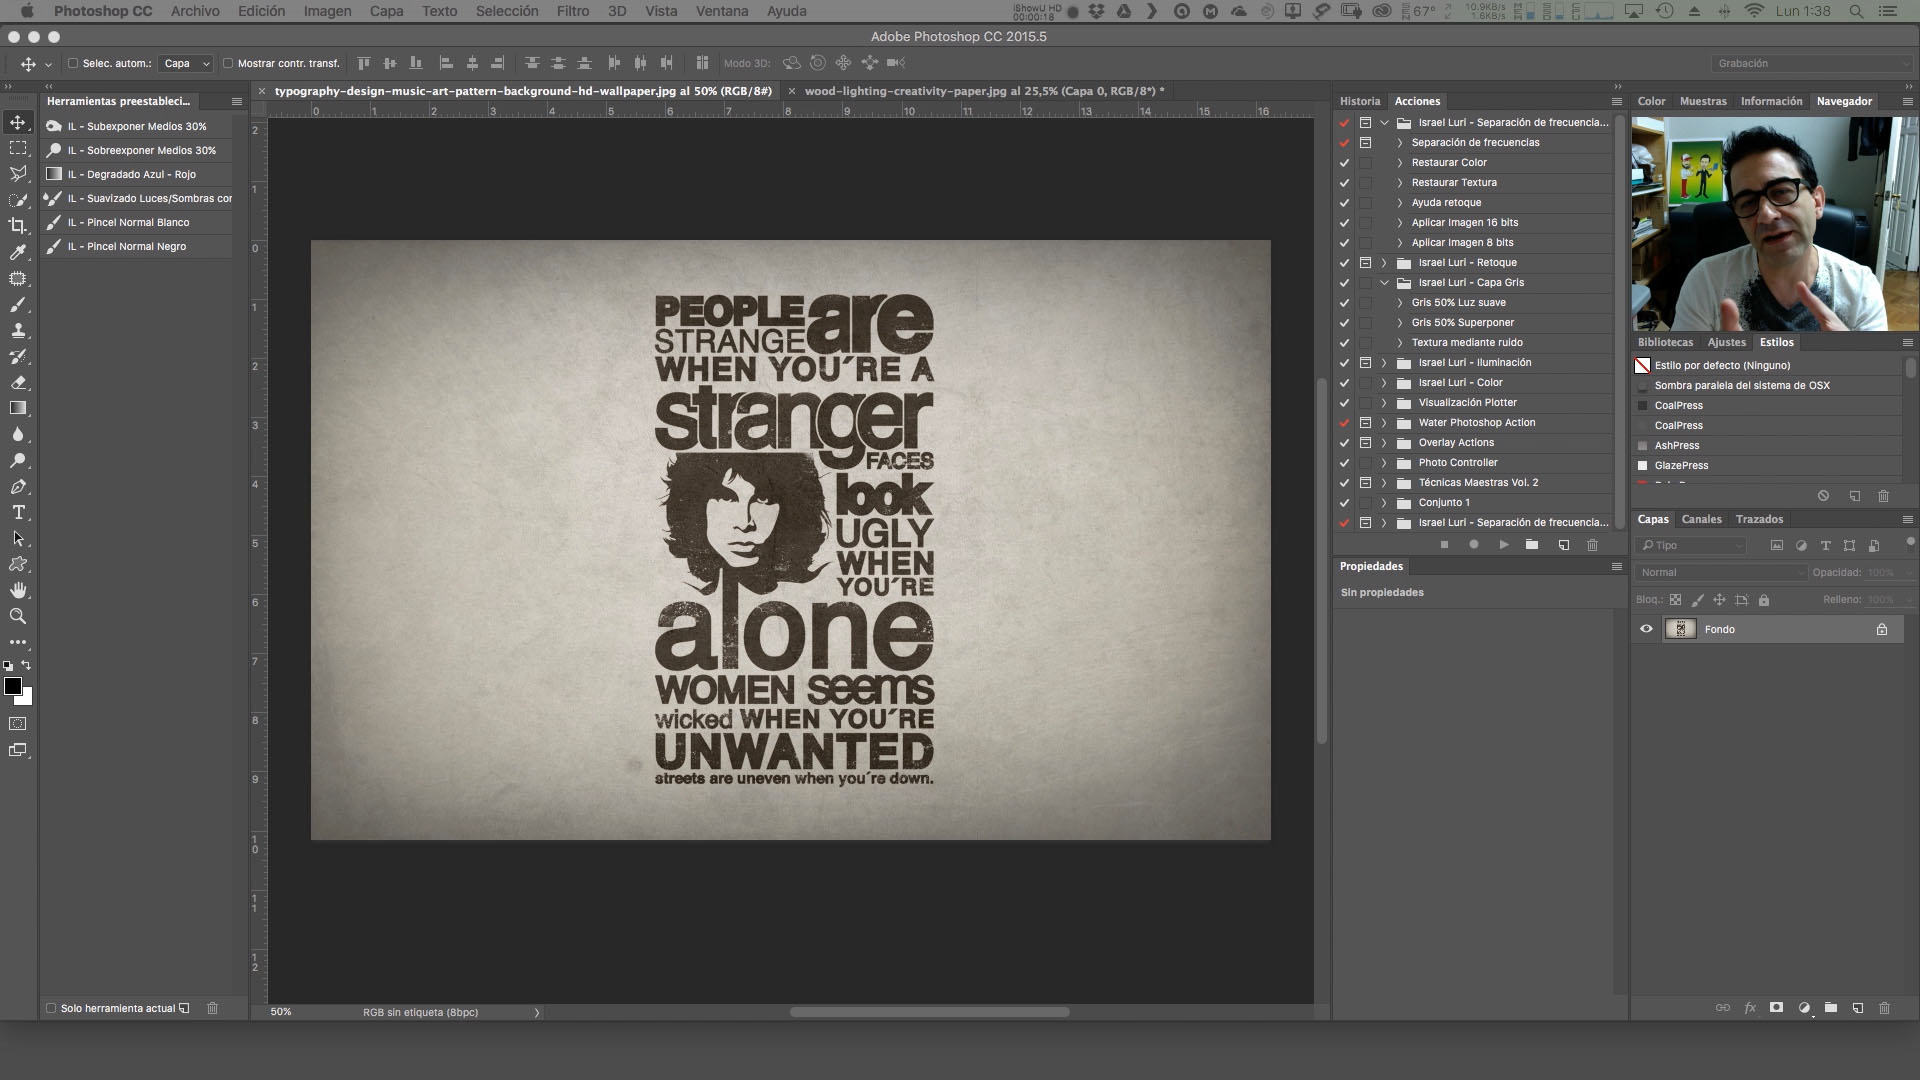Create new layer icon in Layers panel
The image size is (1920, 1080).
tap(1857, 1008)
